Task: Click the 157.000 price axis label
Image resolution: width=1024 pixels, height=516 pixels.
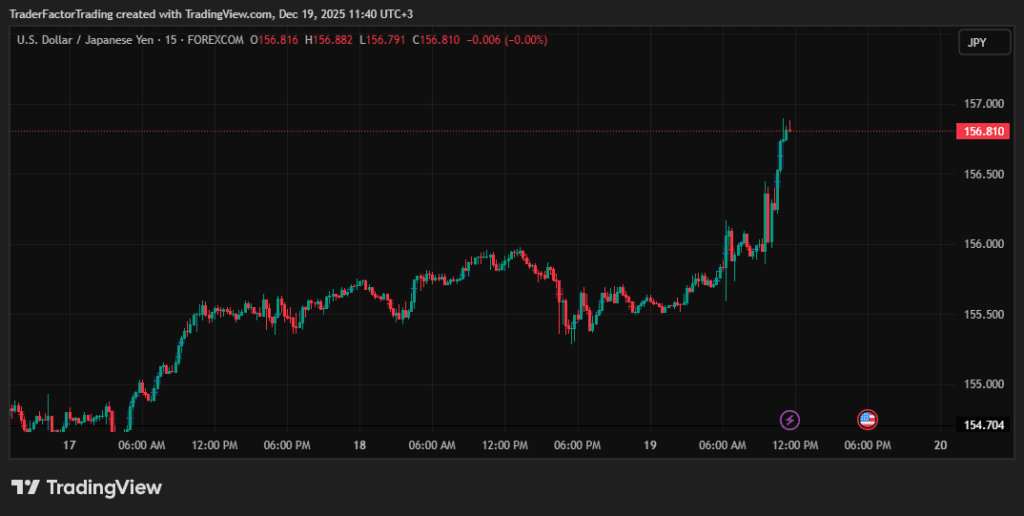Action: click(x=984, y=104)
